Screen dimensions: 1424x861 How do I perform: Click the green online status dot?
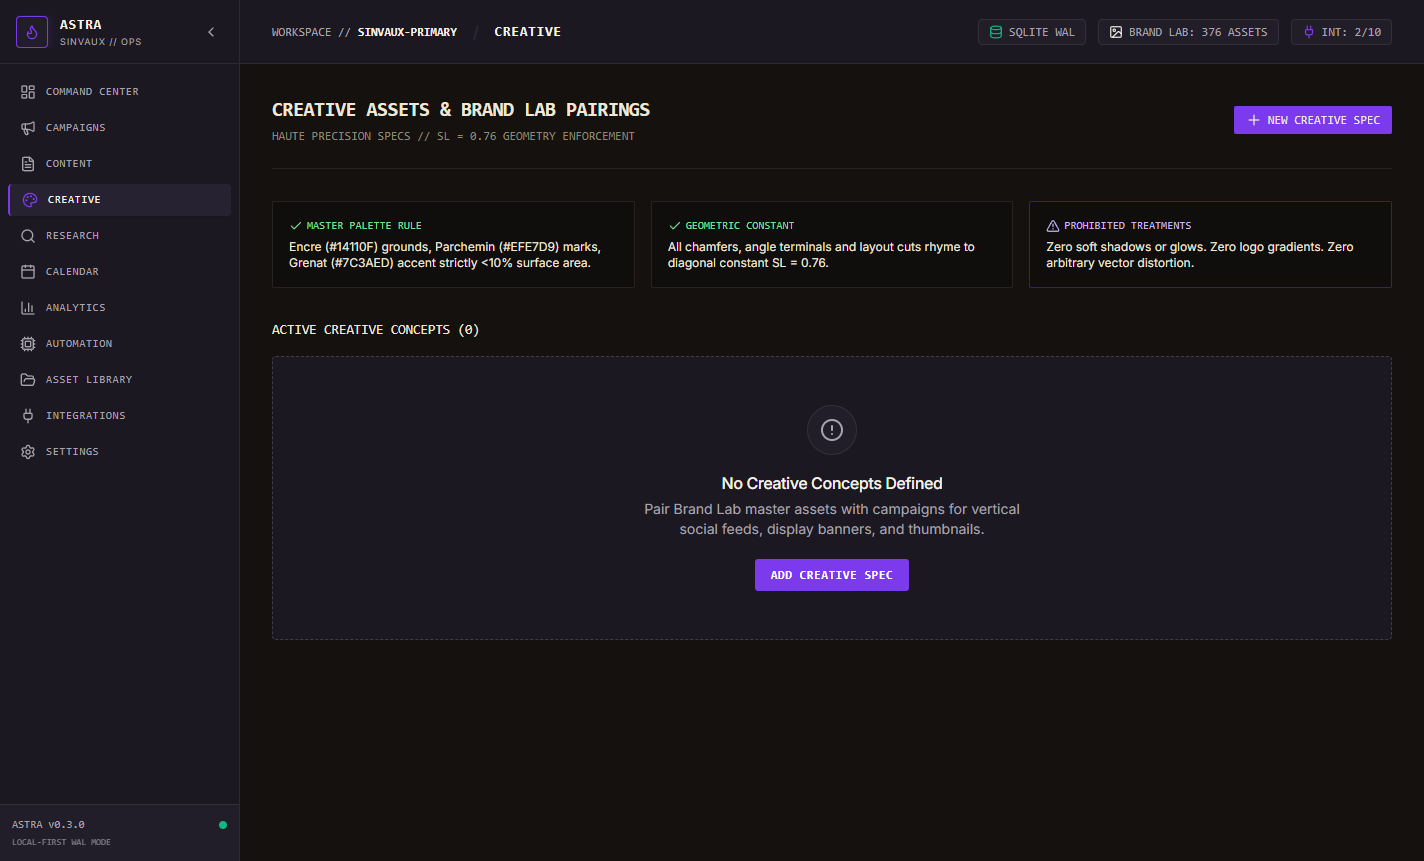223,825
